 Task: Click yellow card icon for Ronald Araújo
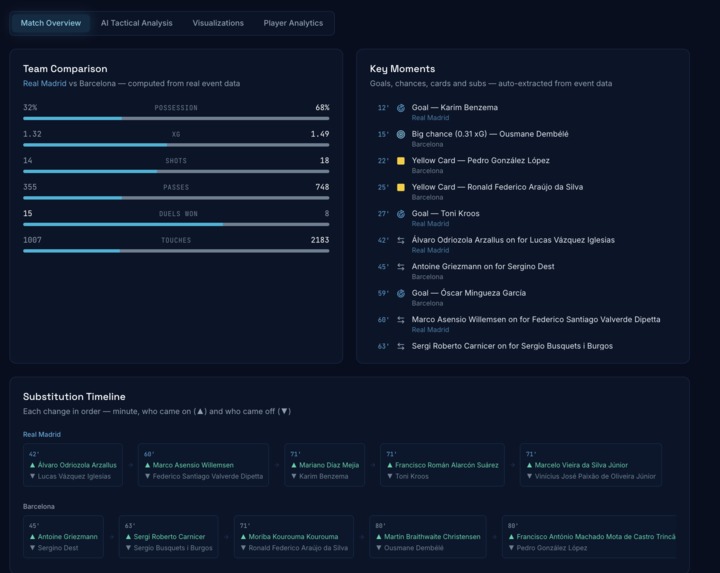click(x=401, y=187)
